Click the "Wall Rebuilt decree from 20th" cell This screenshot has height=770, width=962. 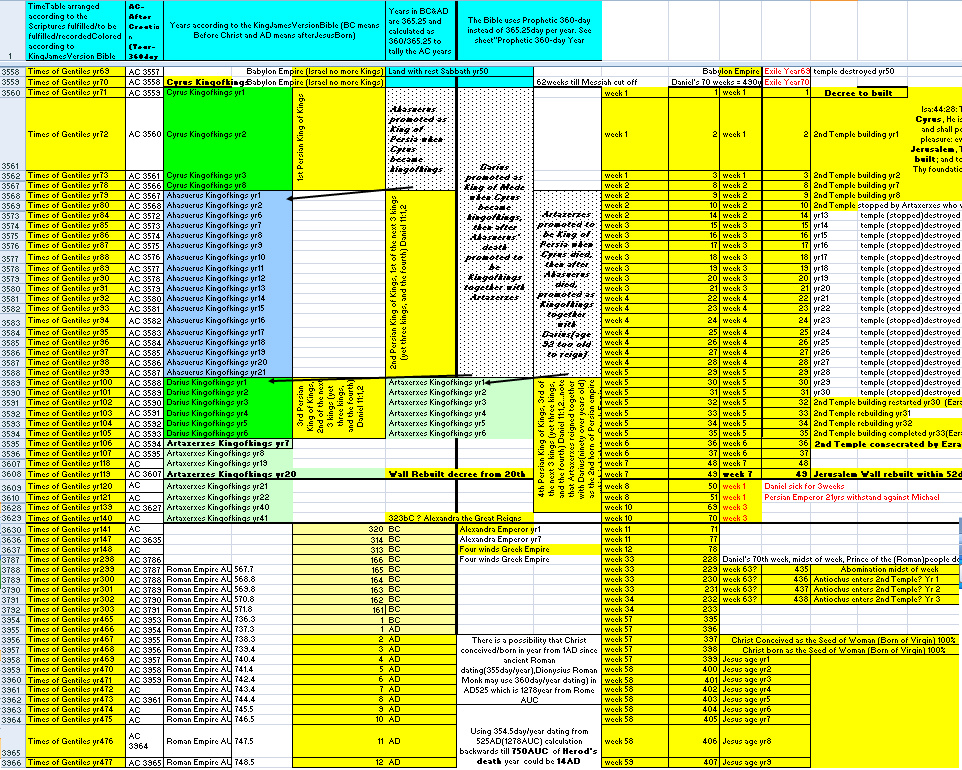(457, 474)
